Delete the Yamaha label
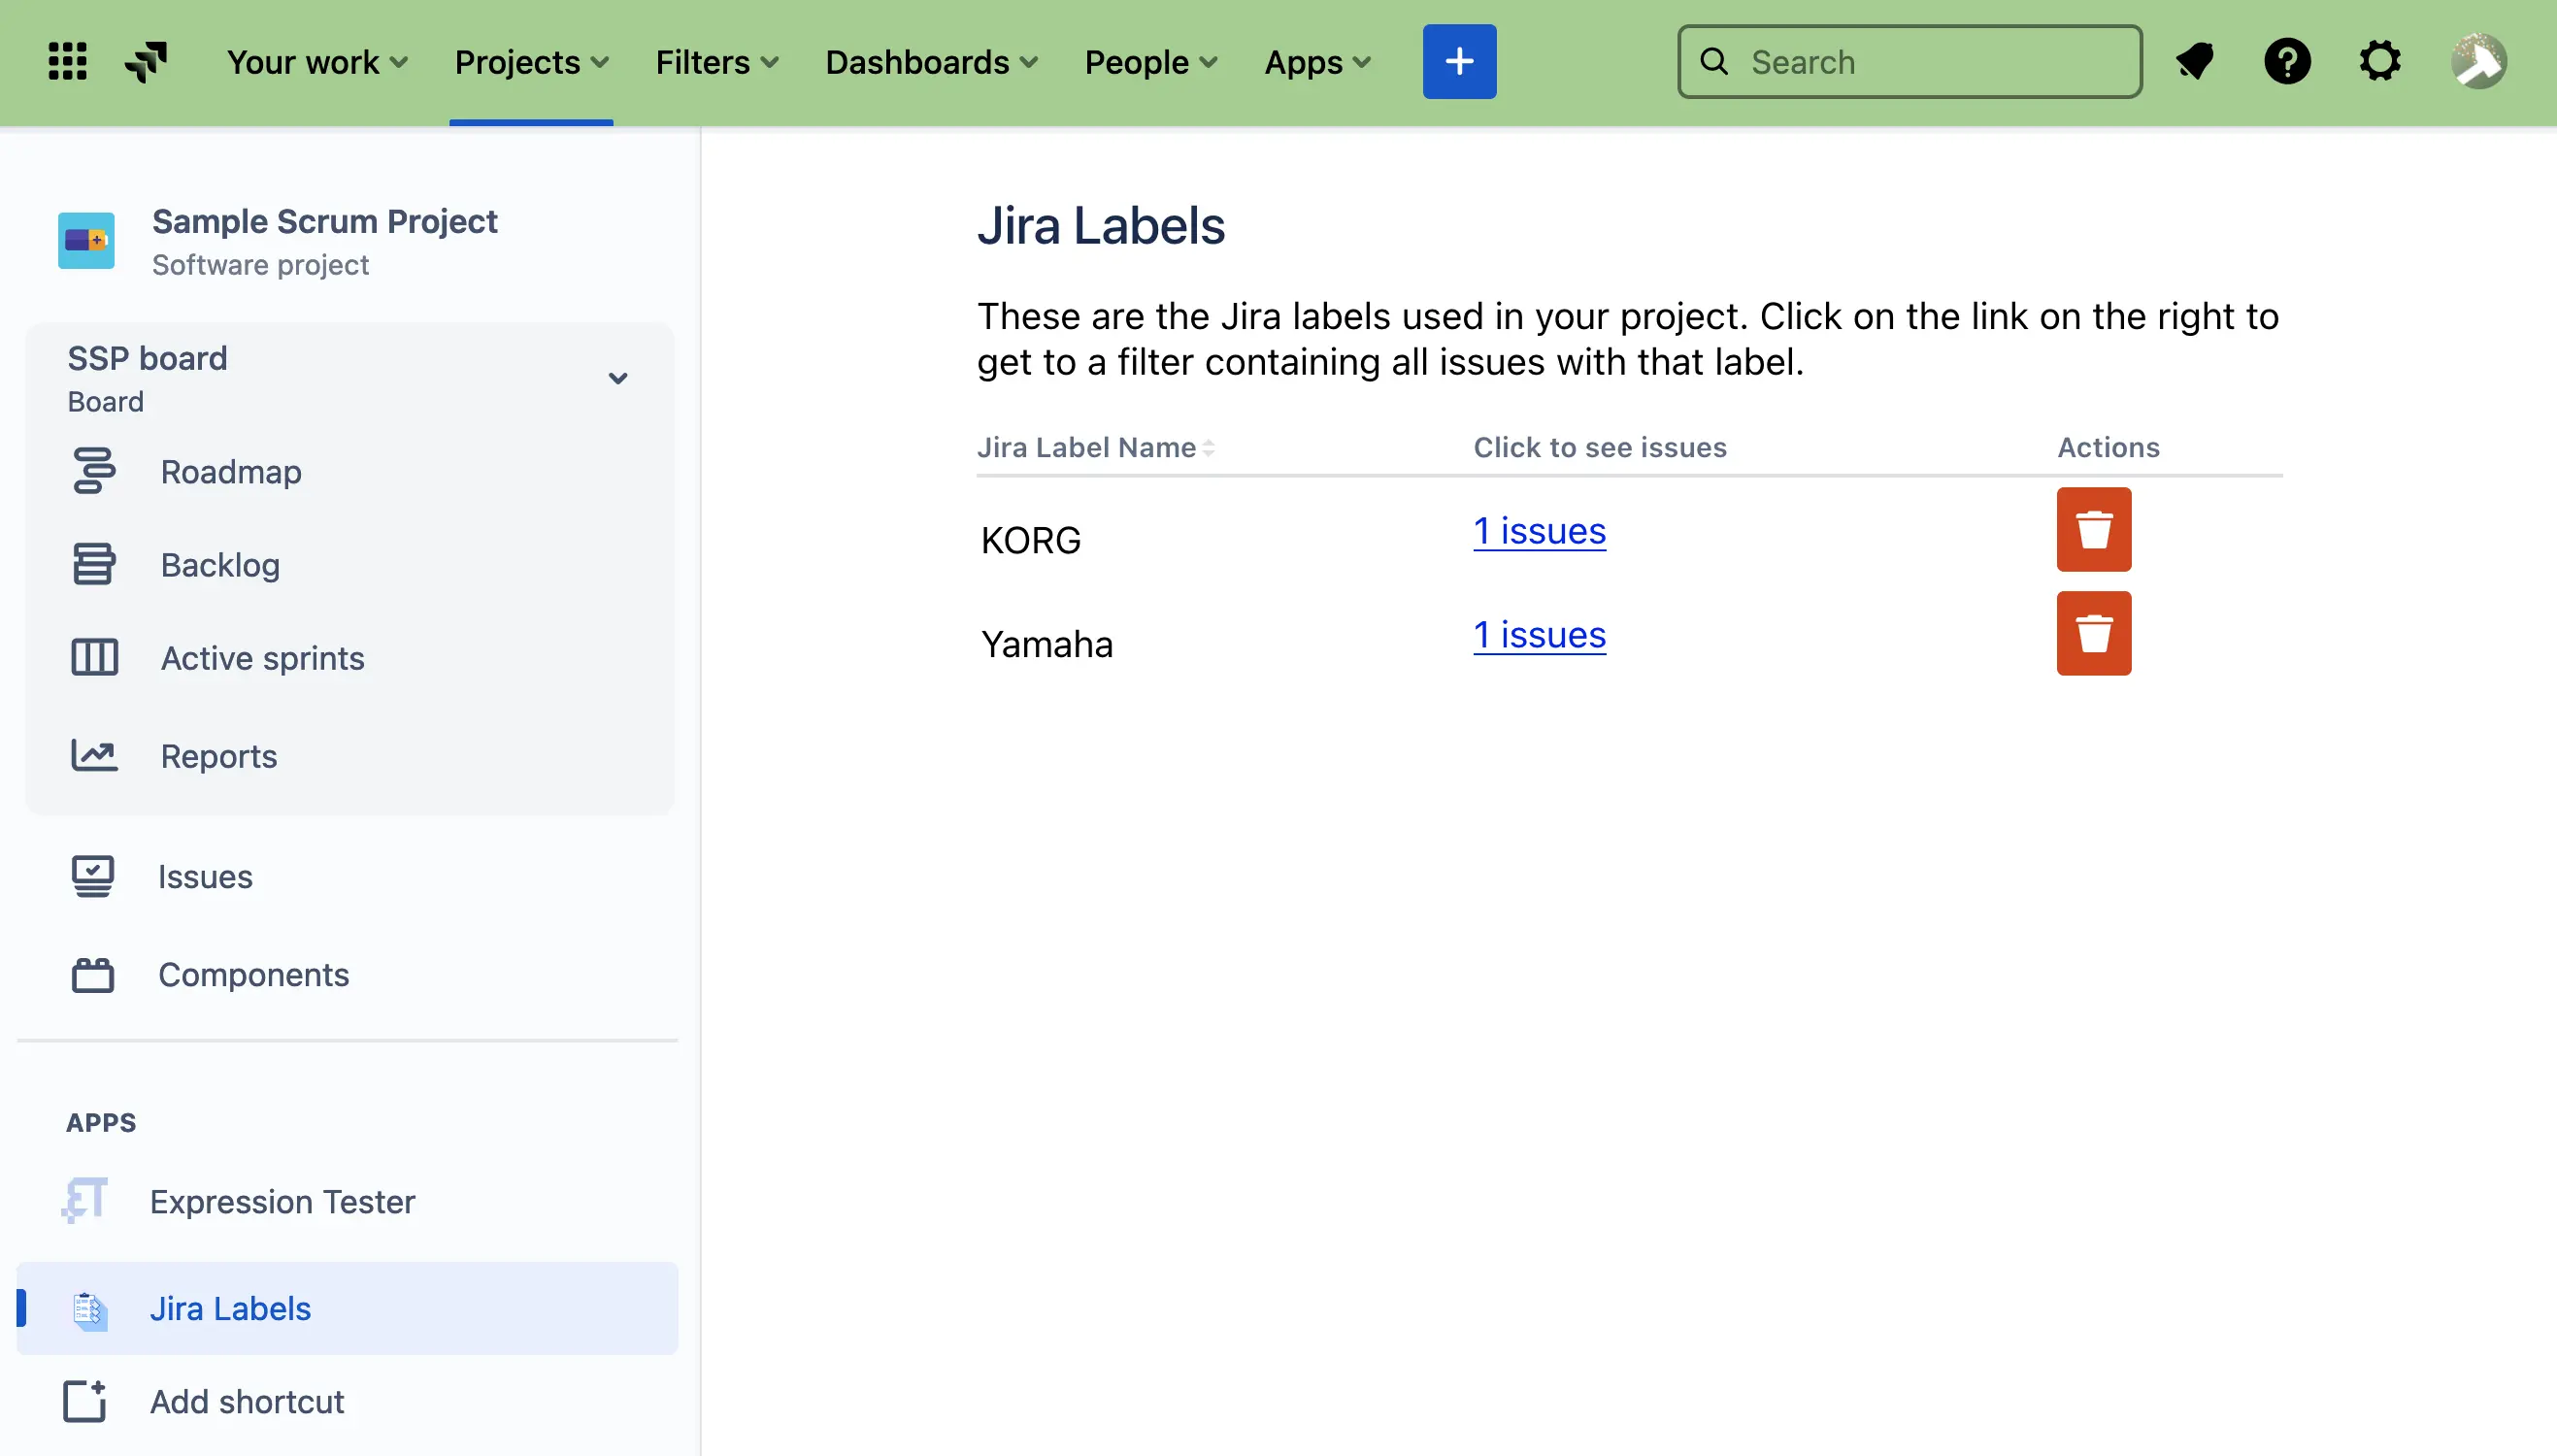Image resolution: width=2557 pixels, height=1456 pixels. (x=2094, y=633)
